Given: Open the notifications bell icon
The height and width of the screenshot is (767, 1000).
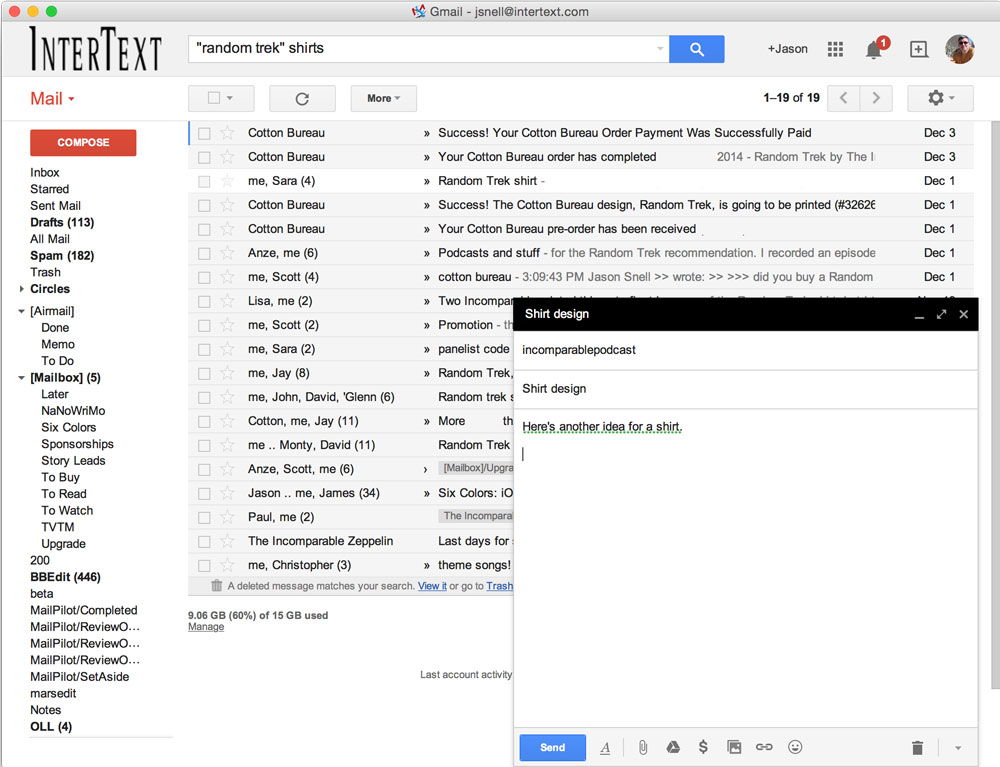Looking at the screenshot, I should (x=874, y=49).
